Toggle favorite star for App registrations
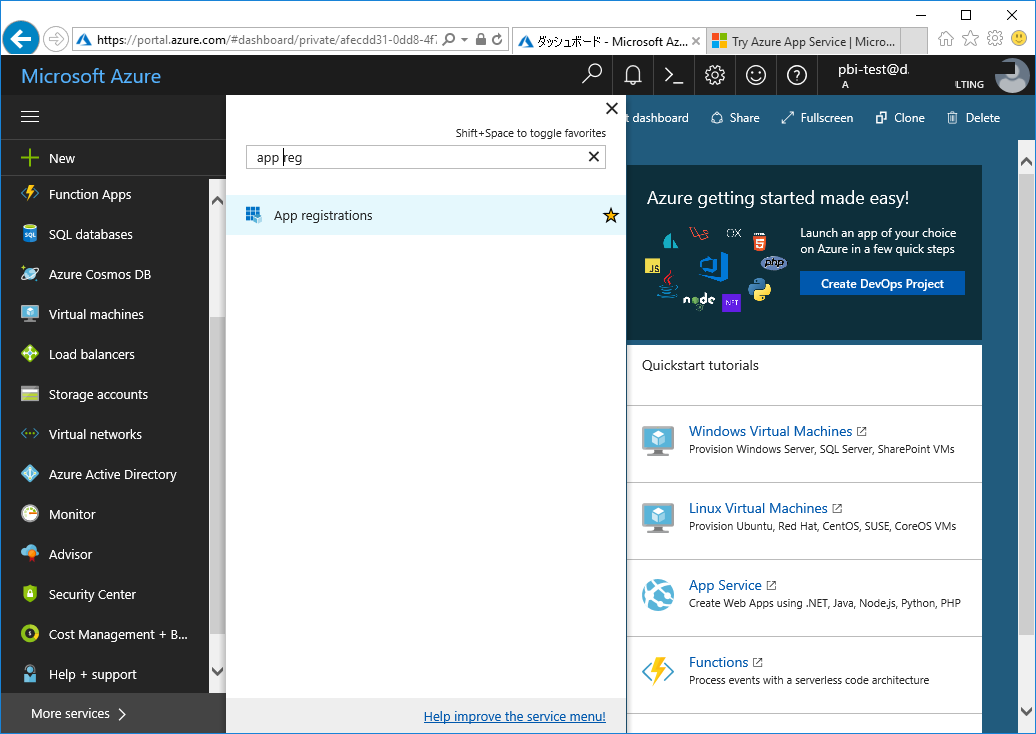Viewport: 1036px width, 734px height. (610, 215)
